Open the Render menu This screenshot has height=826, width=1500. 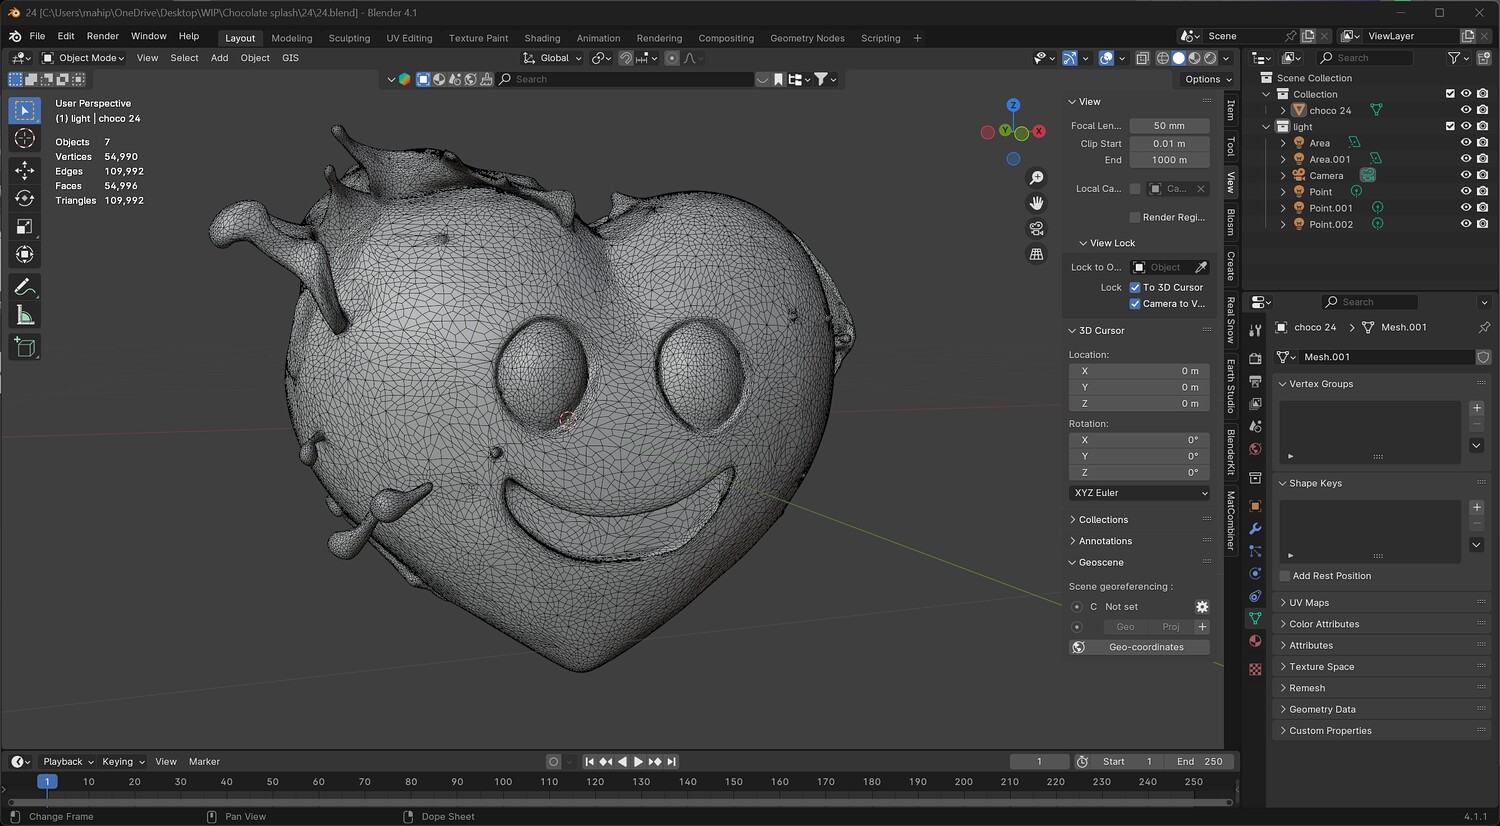pyautogui.click(x=103, y=36)
